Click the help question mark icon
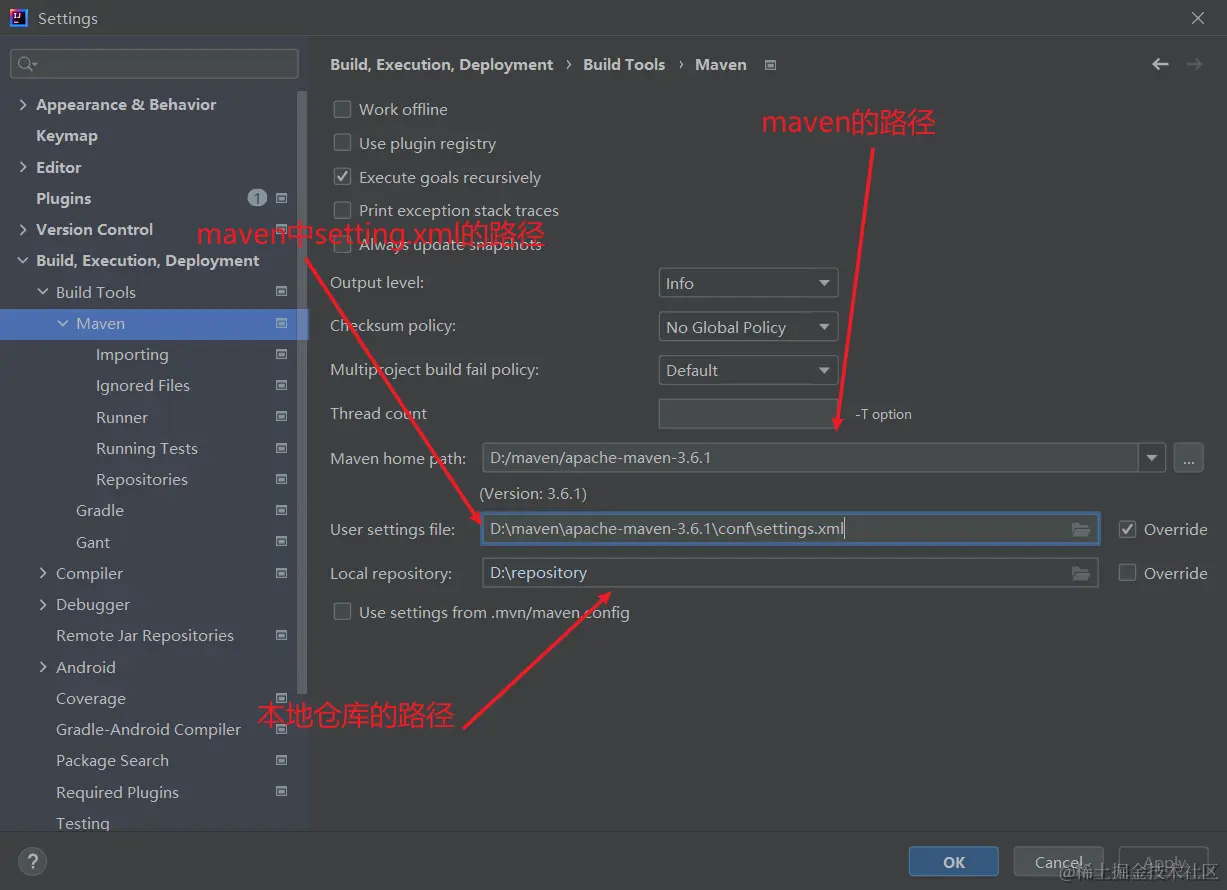 [x=32, y=861]
